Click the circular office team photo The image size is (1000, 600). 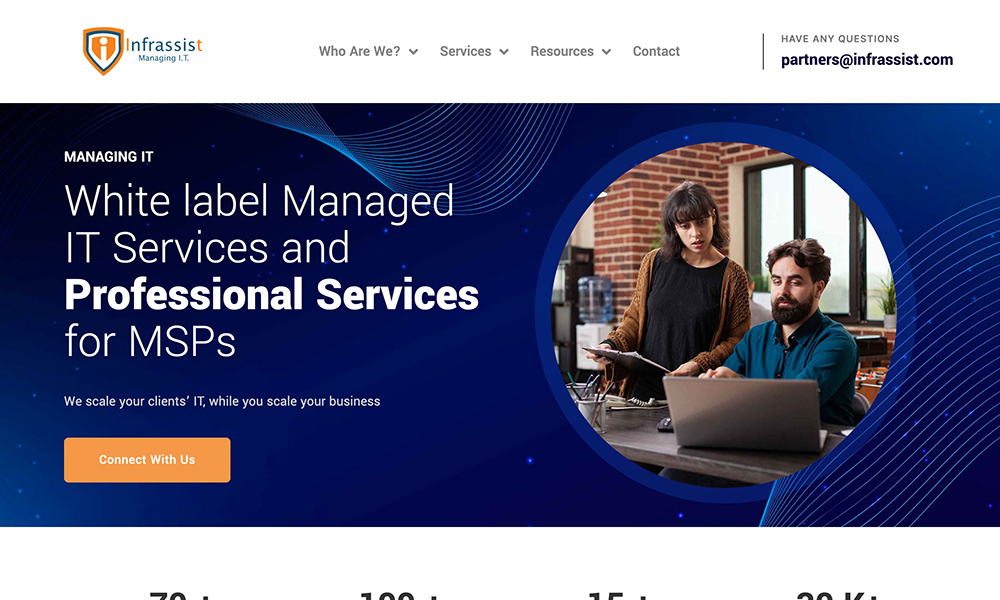click(724, 314)
